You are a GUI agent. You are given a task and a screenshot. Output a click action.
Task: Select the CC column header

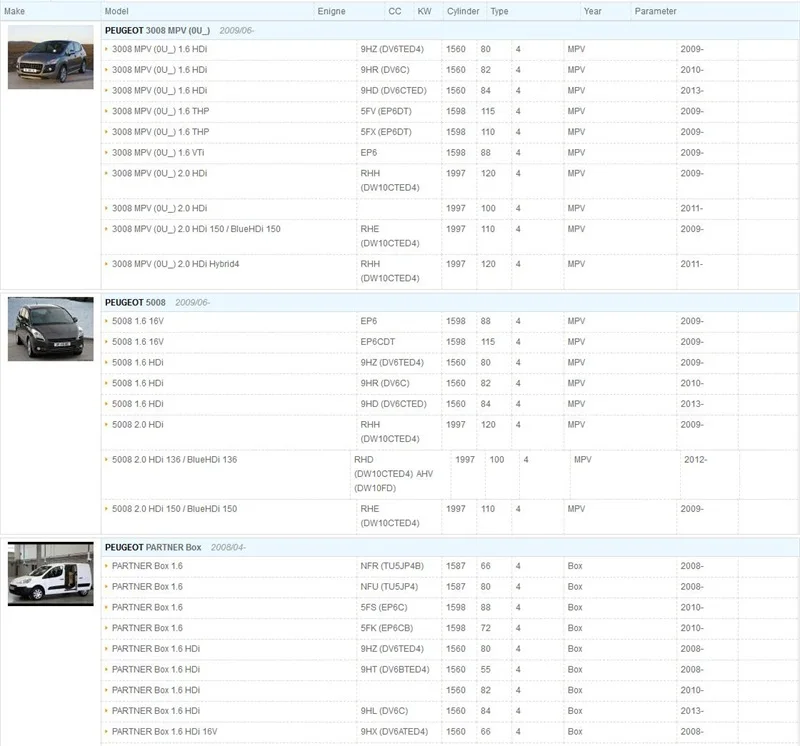pyautogui.click(x=395, y=11)
